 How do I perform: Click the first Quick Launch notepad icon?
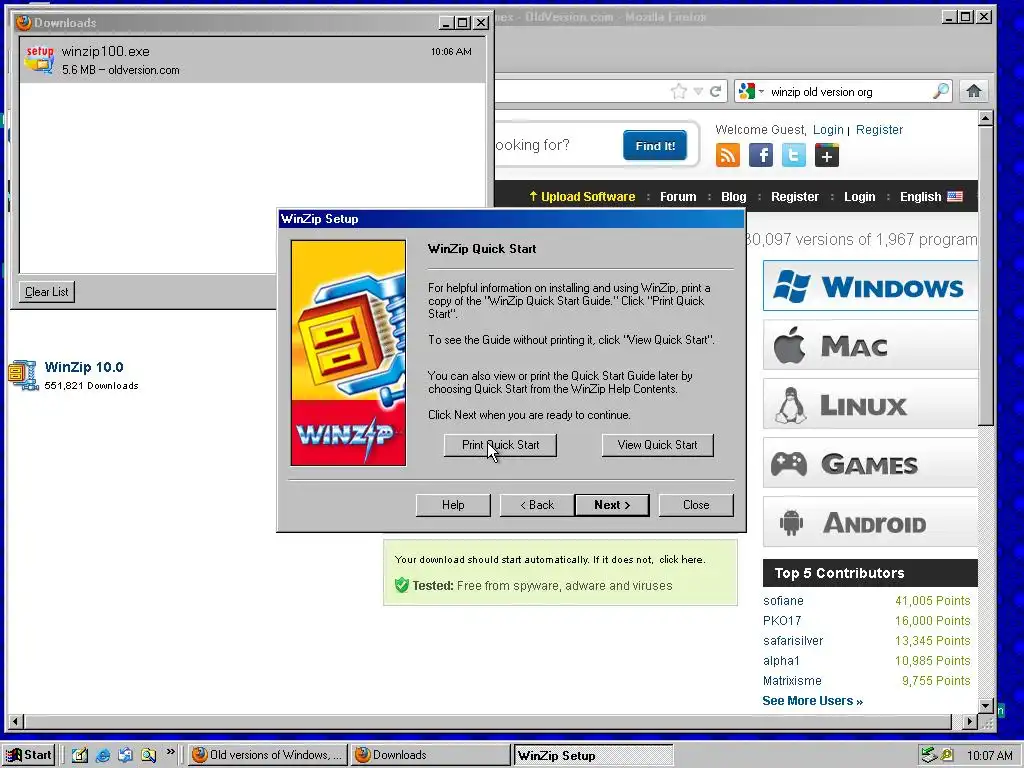(80, 755)
